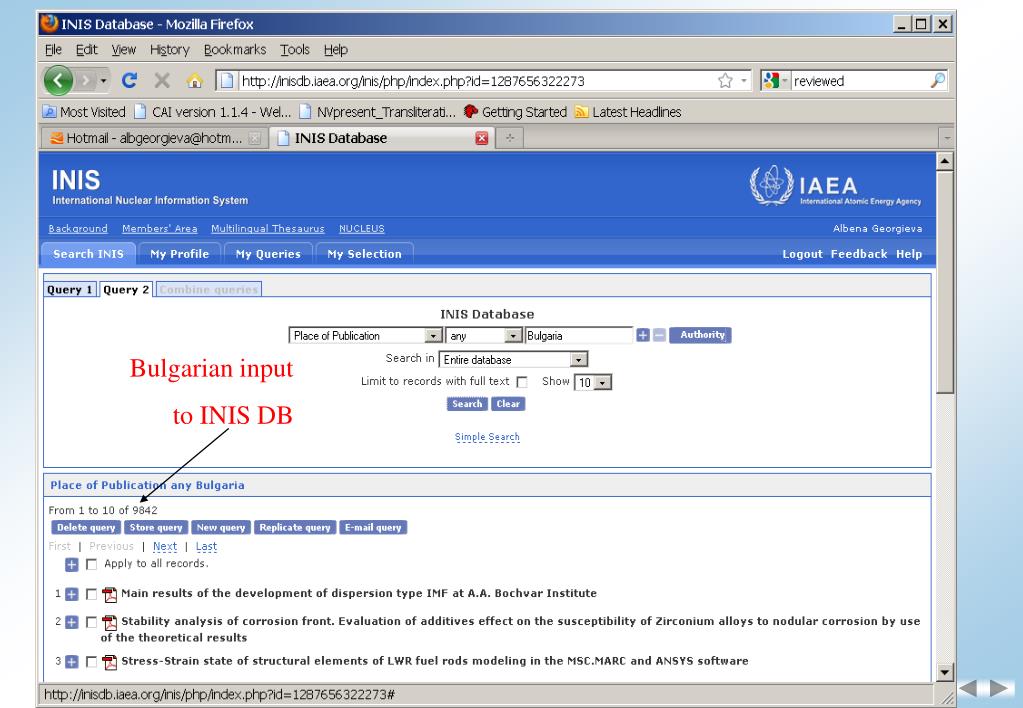The height and width of the screenshot is (708, 1023).
Task: Click the search magnifier icon
Action: [937, 80]
